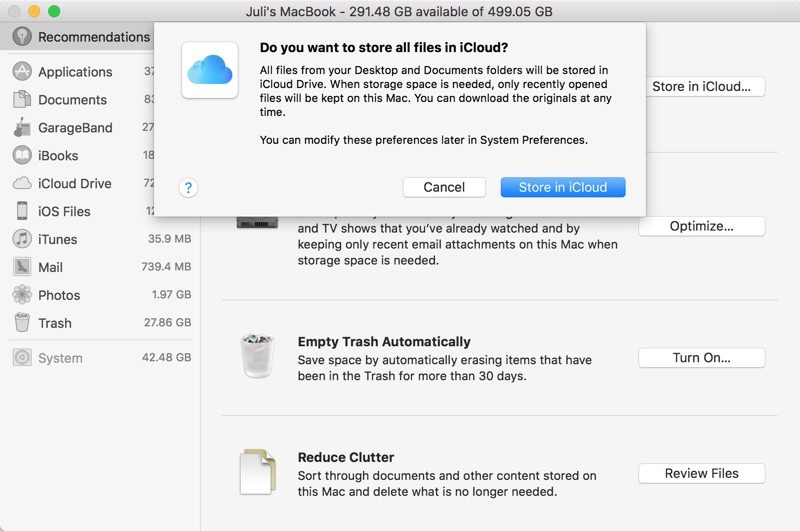
Task: Click the Optimize... button
Action: 702,226
